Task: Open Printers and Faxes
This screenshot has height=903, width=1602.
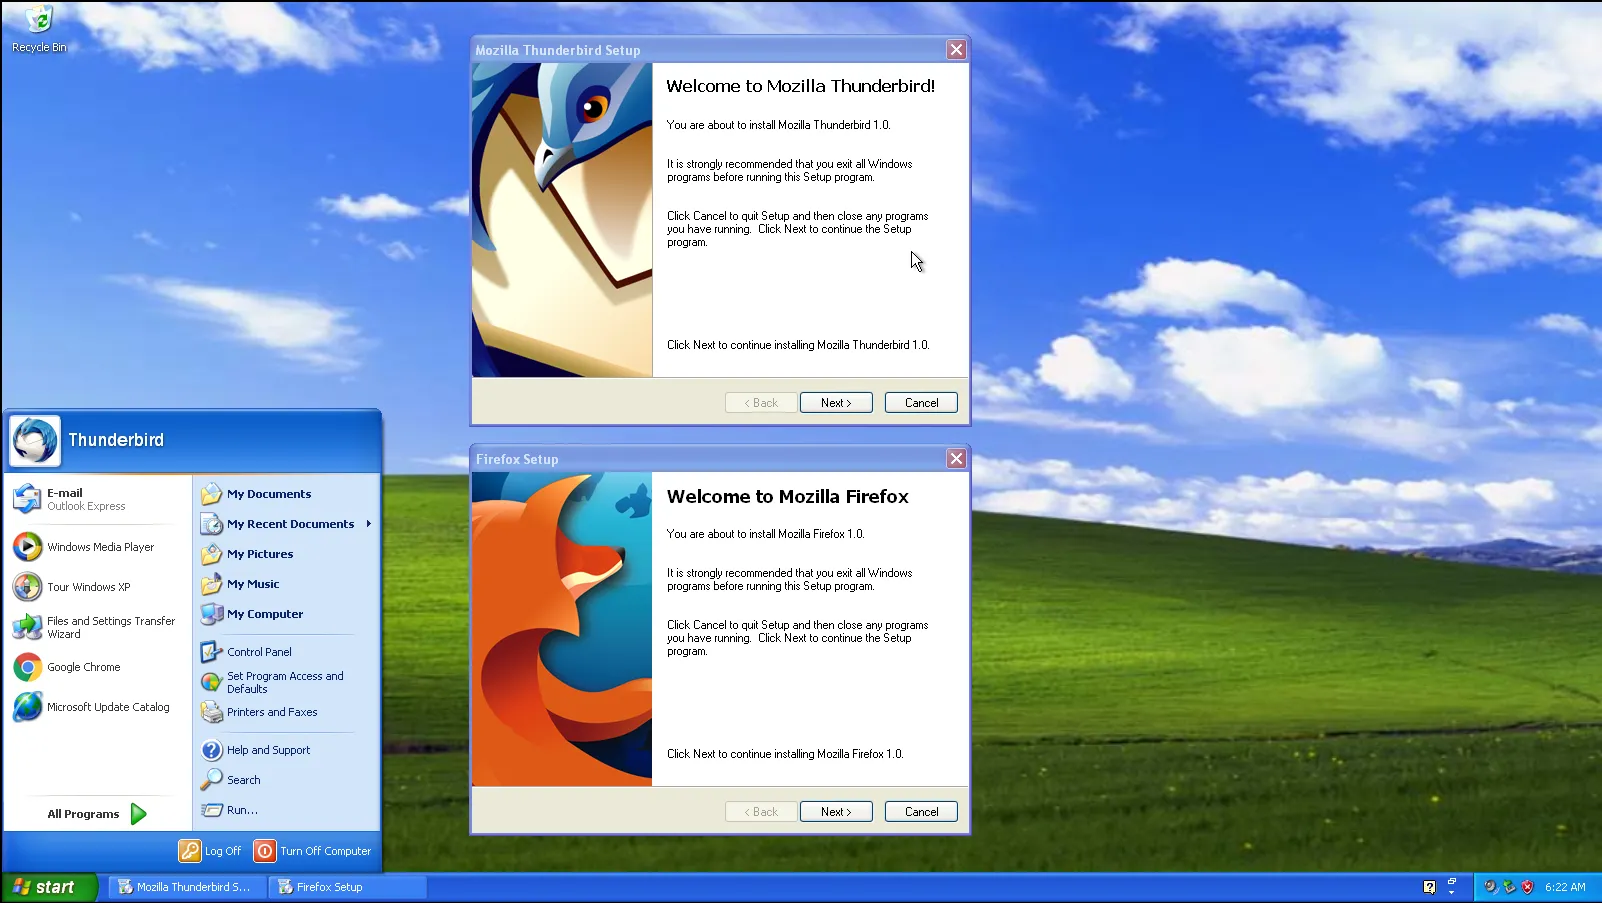Action: coord(271,711)
